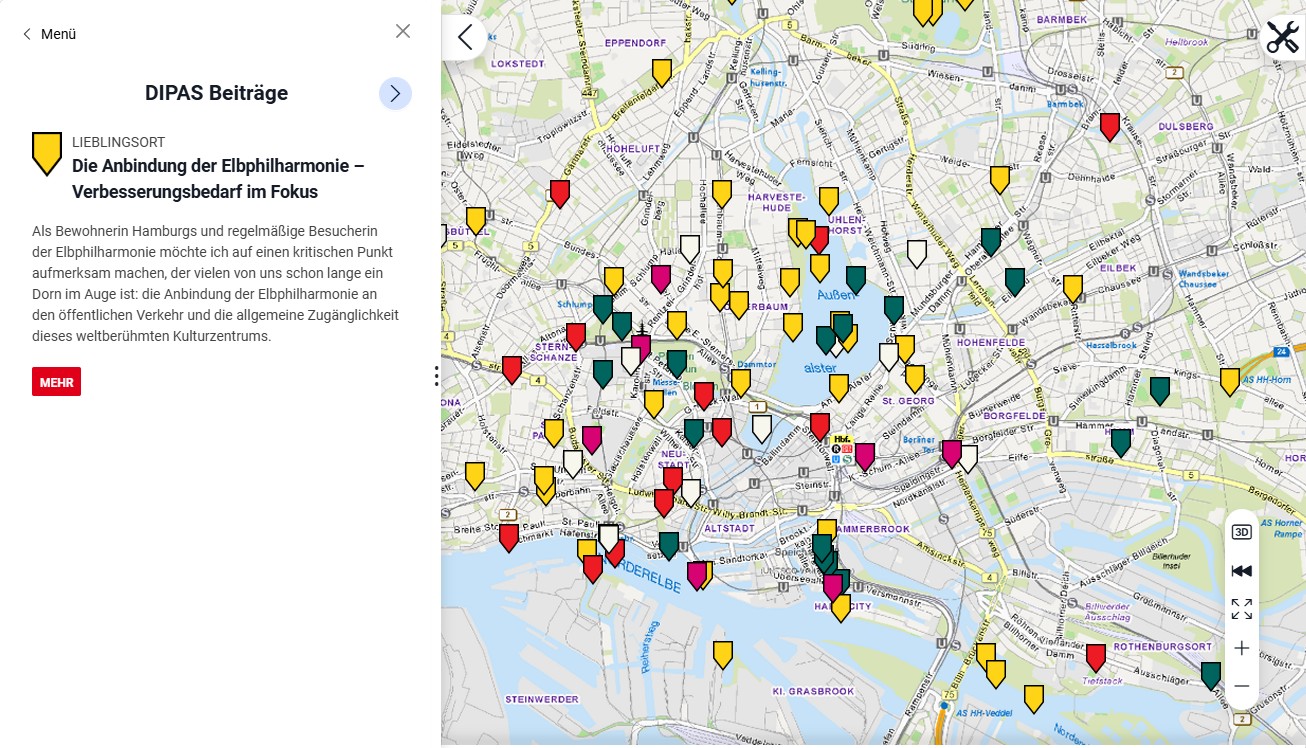This screenshot has width=1306, height=748.
Task: Go back to Menü
Action: coord(49,34)
